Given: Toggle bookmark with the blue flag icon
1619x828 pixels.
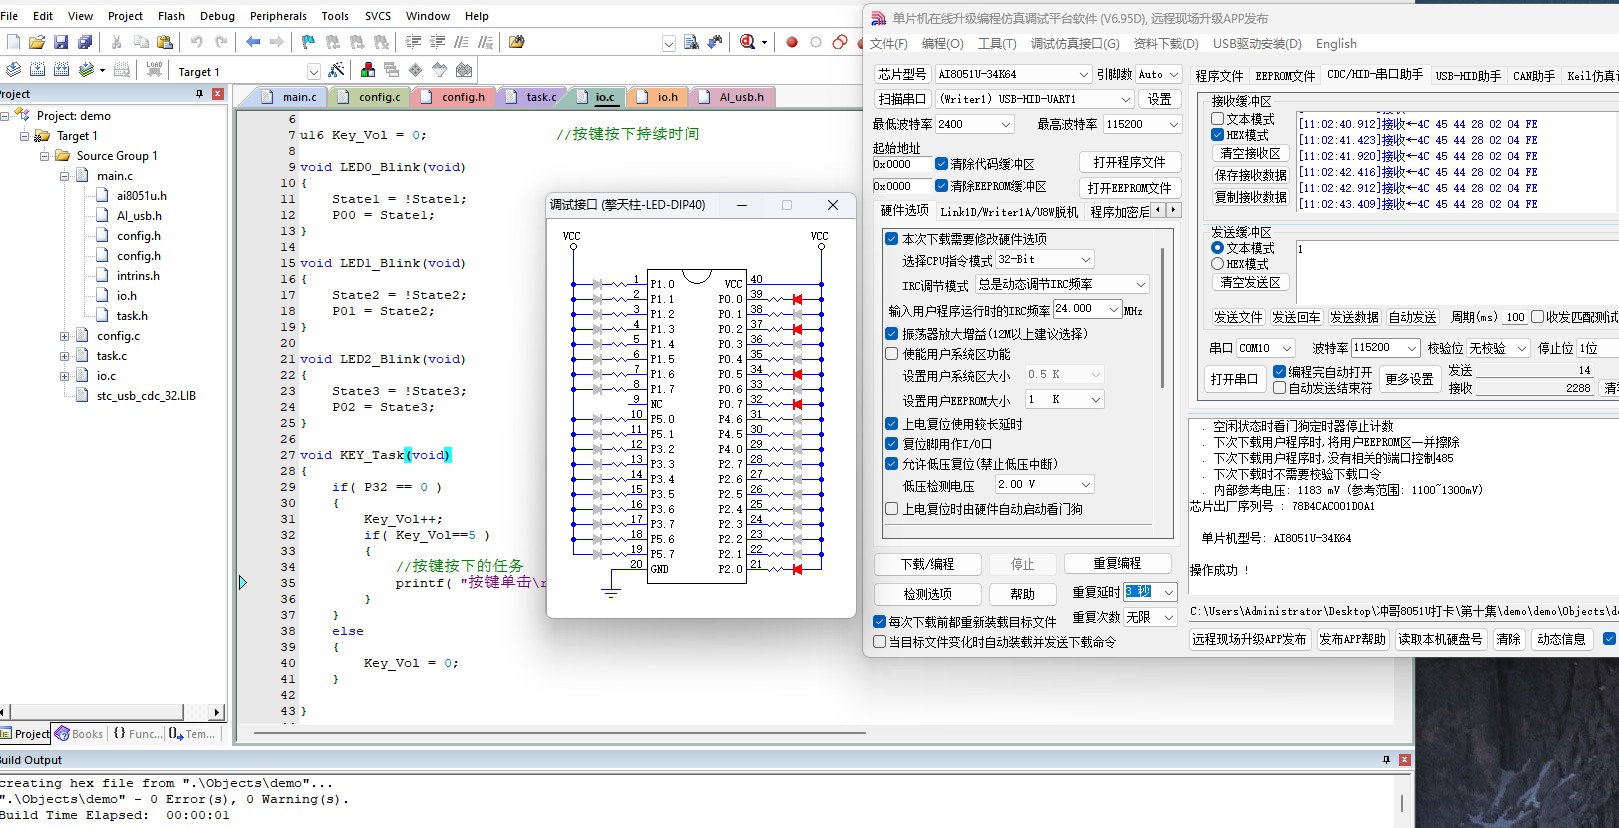Looking at the screenshot, I should coord(308,42).
